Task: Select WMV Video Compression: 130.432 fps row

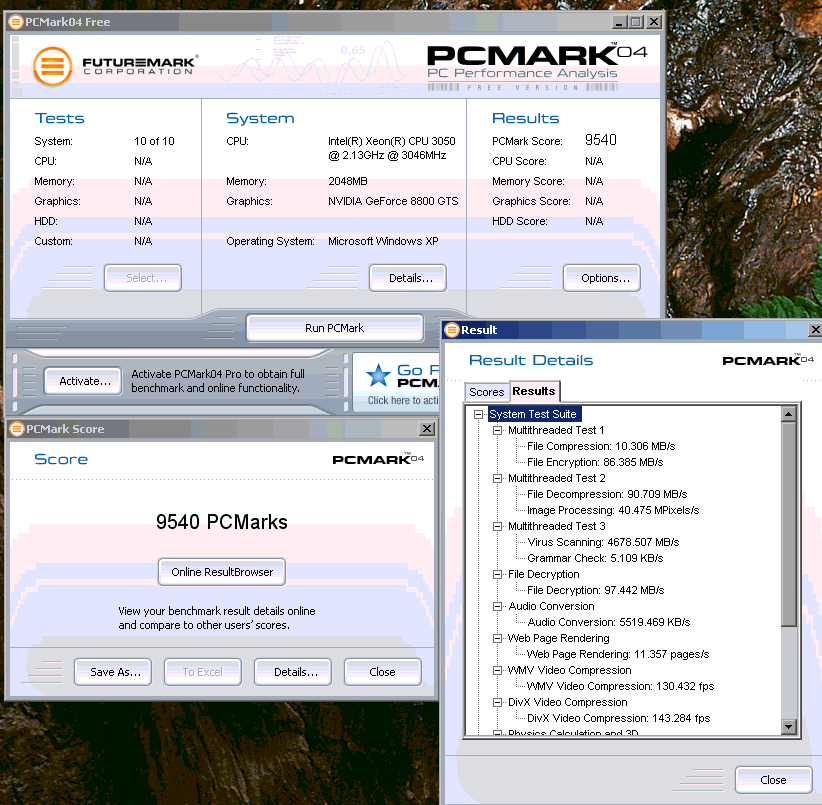Action: coord(620,686)
